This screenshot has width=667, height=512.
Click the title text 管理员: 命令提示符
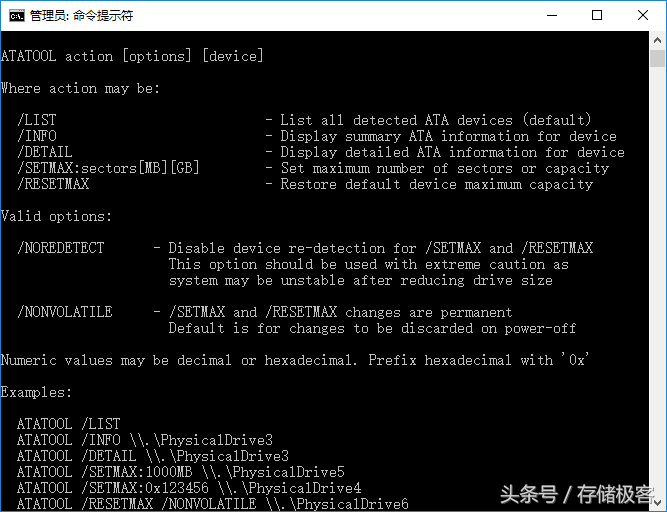81,16
